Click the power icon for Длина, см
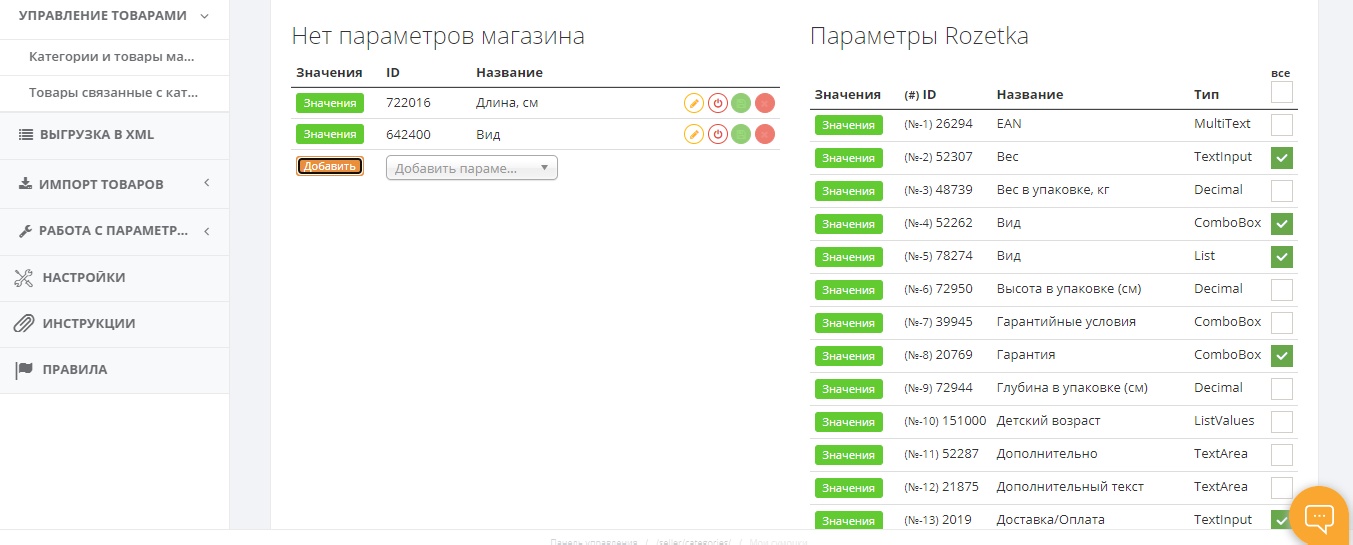The width and height of the screenshot is (1353, 545). point(717,103)
